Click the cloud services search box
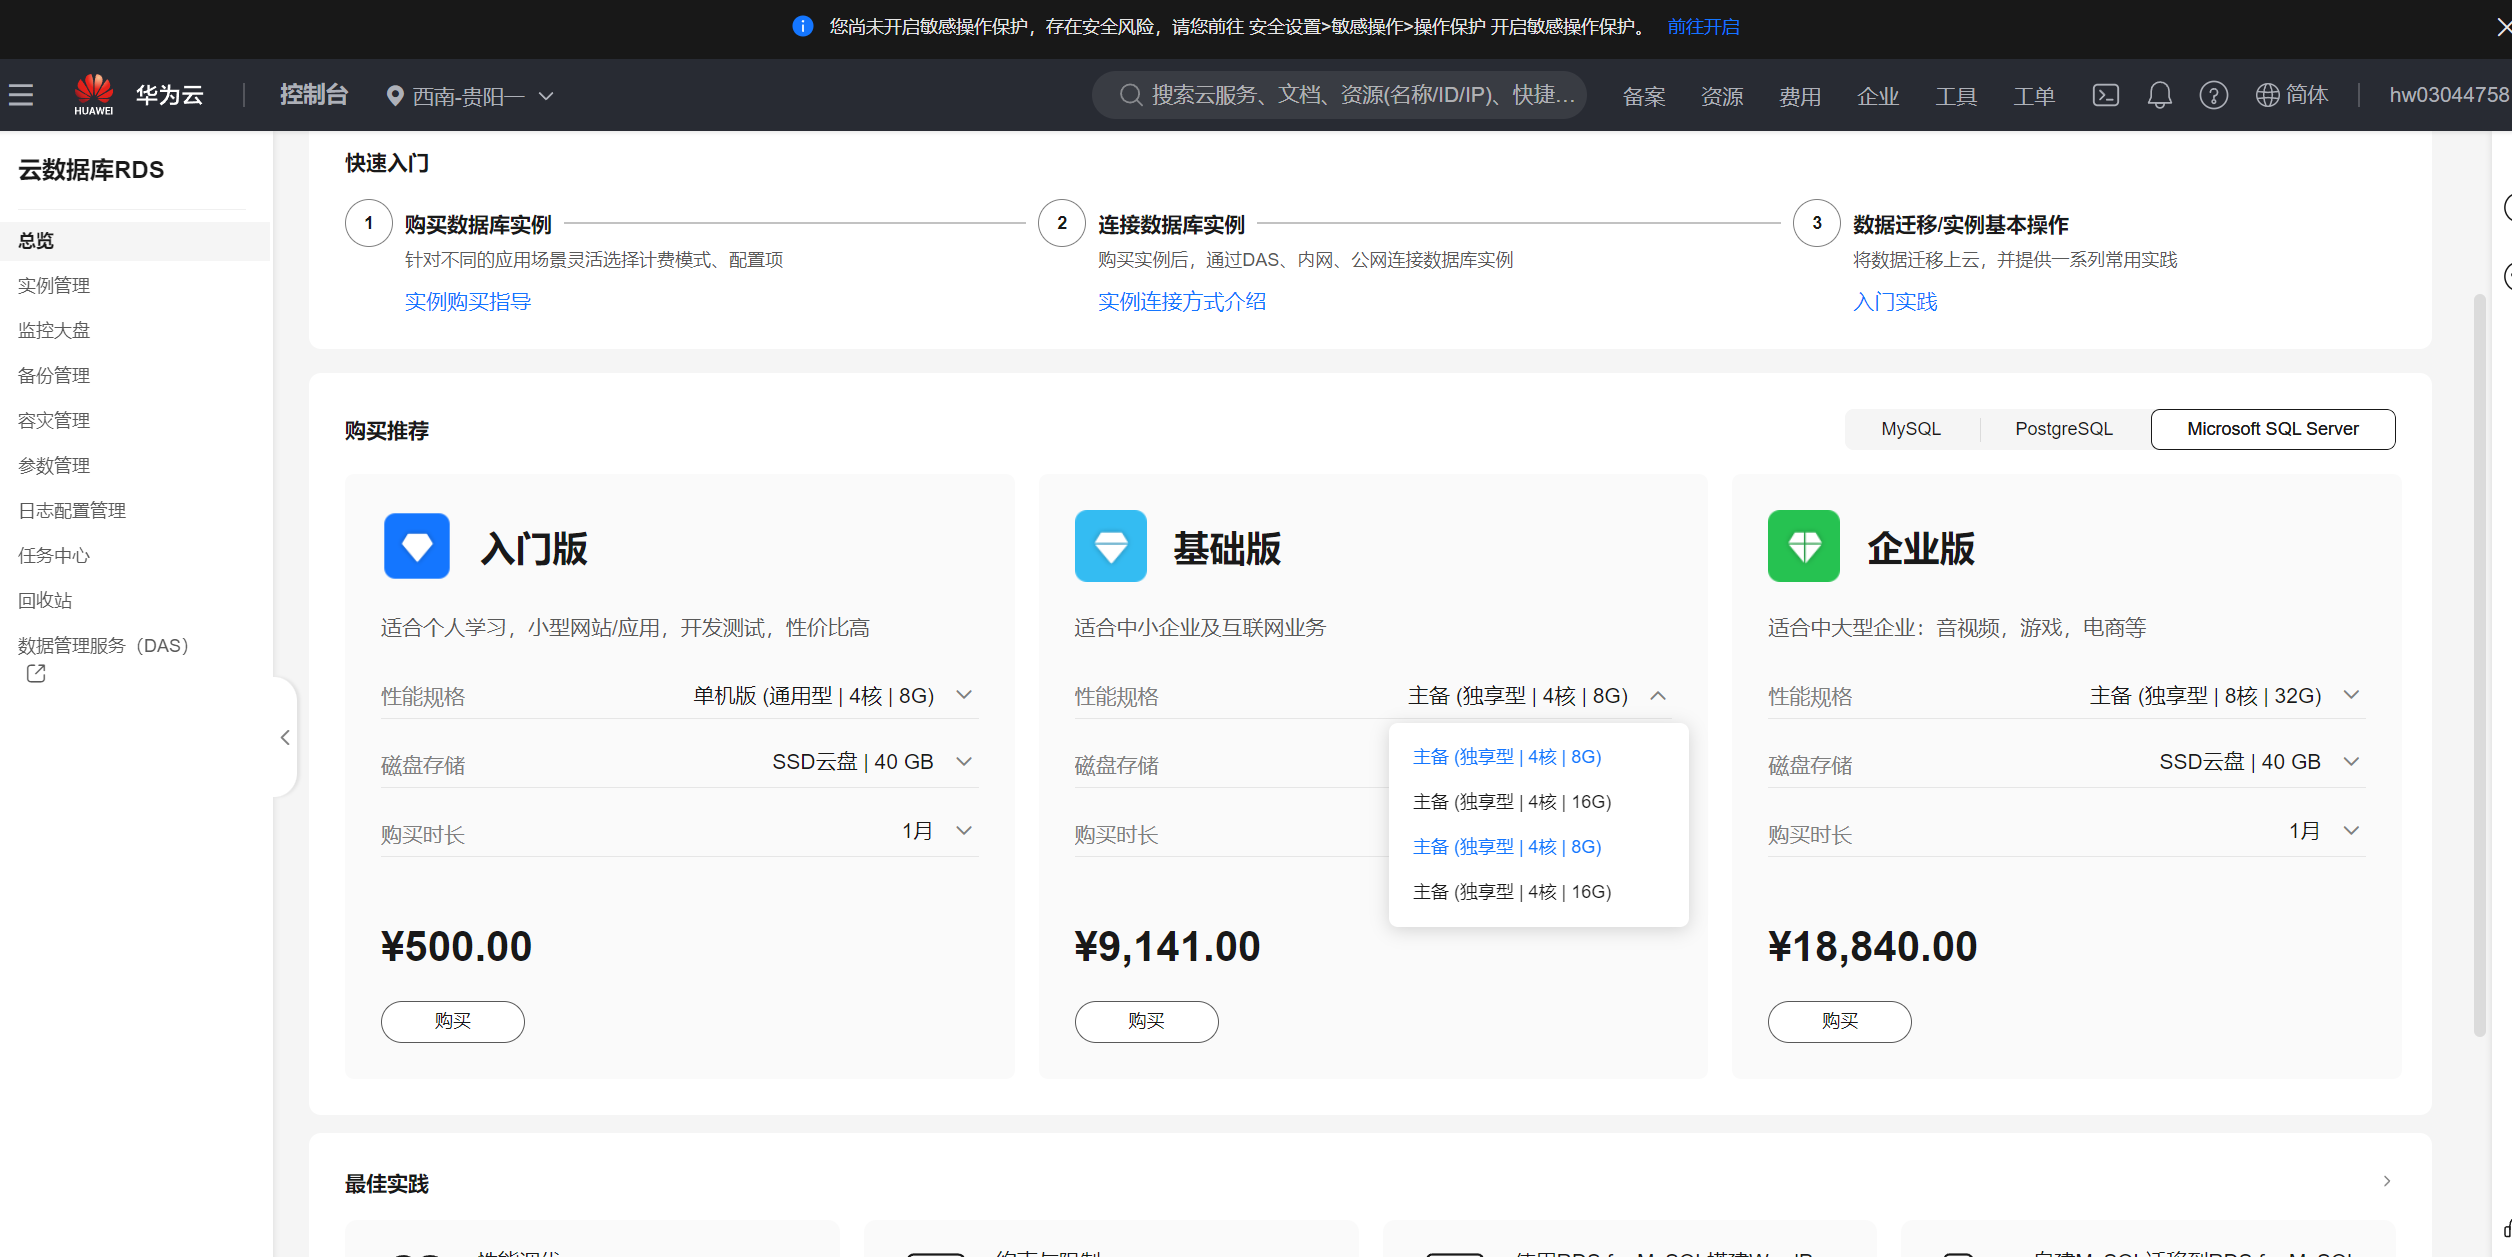 click(x=1340, y=95)
